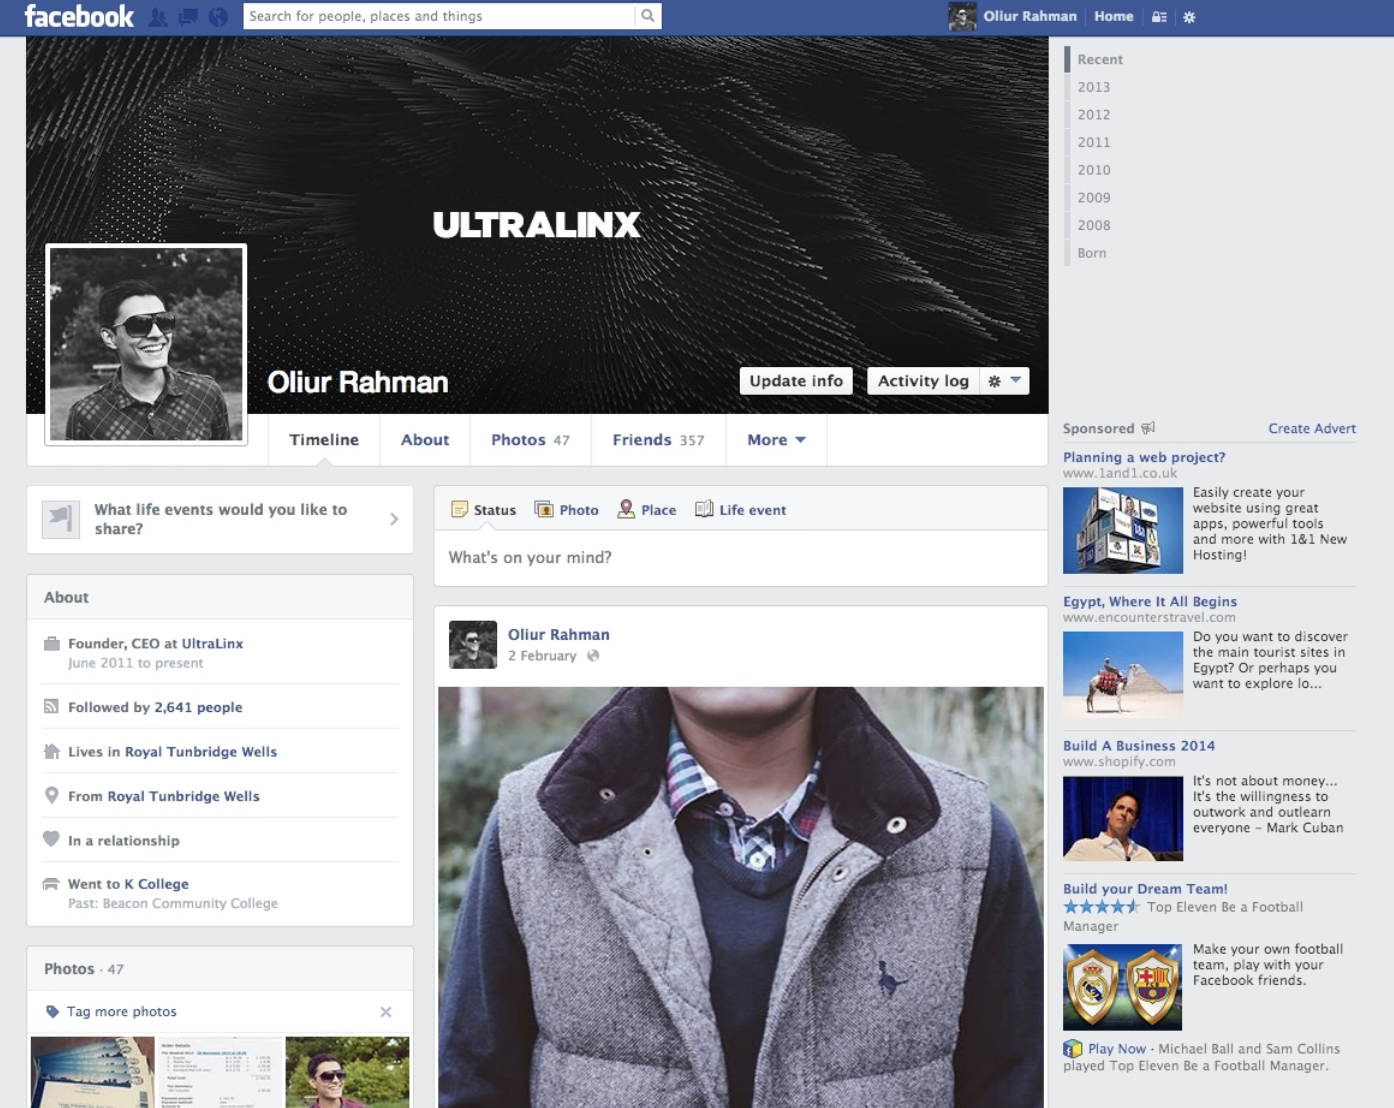Open the post's vest photo
Viewport: 1394px width, 1108px height.
741,897
